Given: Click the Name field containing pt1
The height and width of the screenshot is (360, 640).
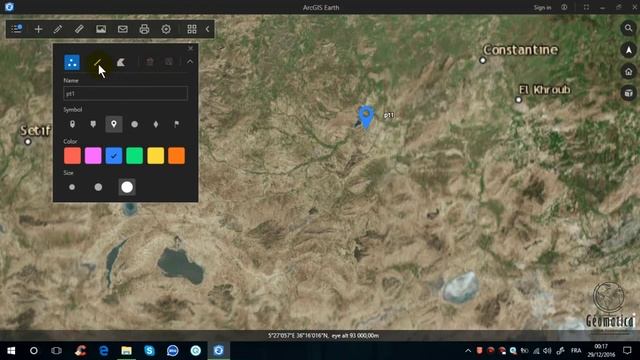Looking at the screenshot, I should click(x=126, y=93).
